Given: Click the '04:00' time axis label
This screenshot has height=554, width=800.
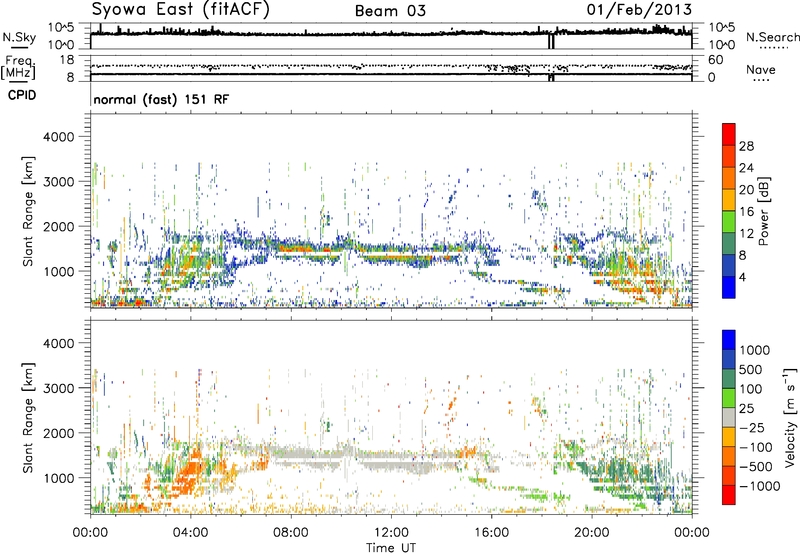Looking at the screenshot, I should click(190, 533).
